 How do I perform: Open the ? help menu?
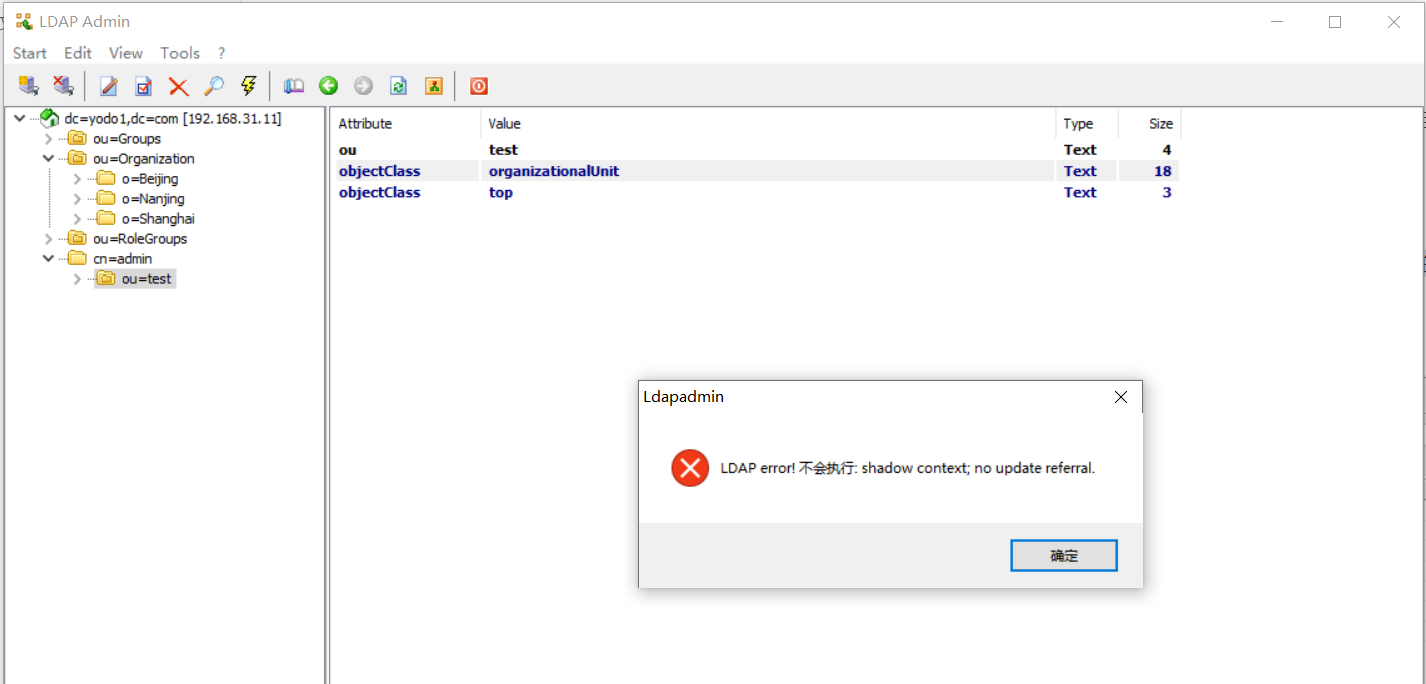pos(222,53)
